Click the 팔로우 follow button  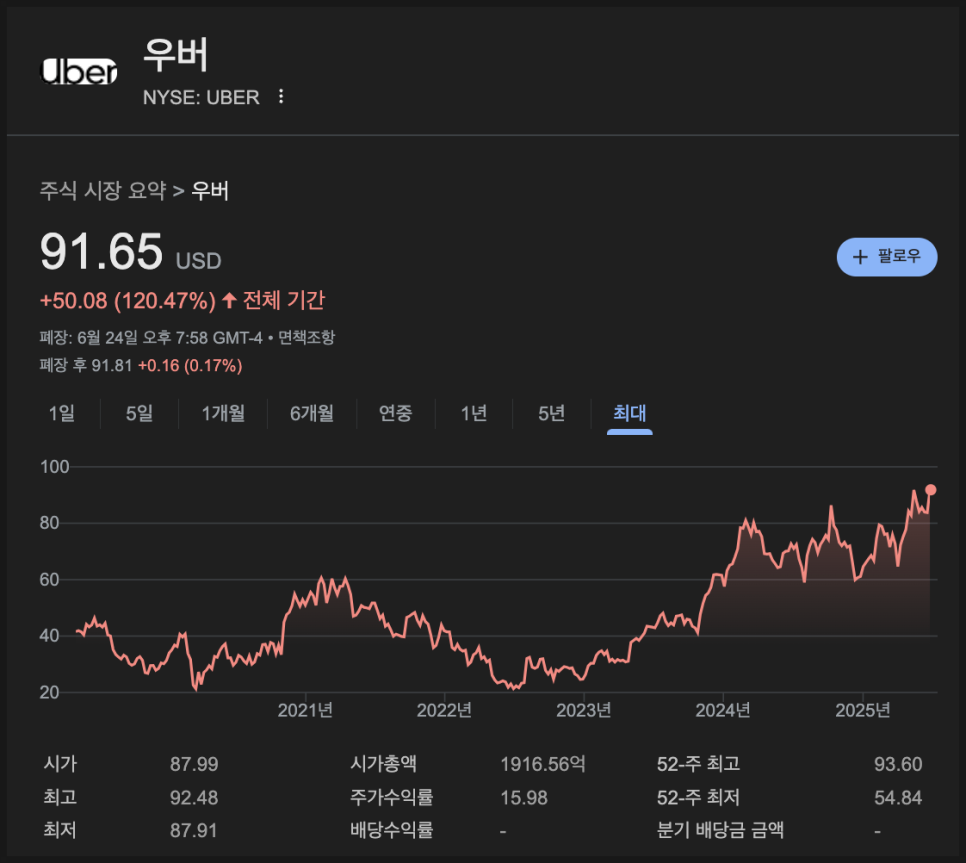coord(887,257)
